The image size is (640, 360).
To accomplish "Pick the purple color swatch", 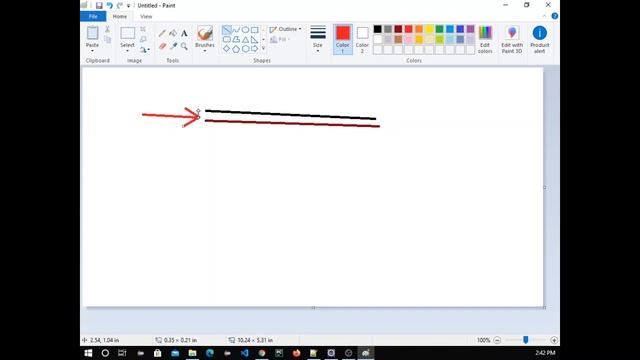I will click(470, 29).
